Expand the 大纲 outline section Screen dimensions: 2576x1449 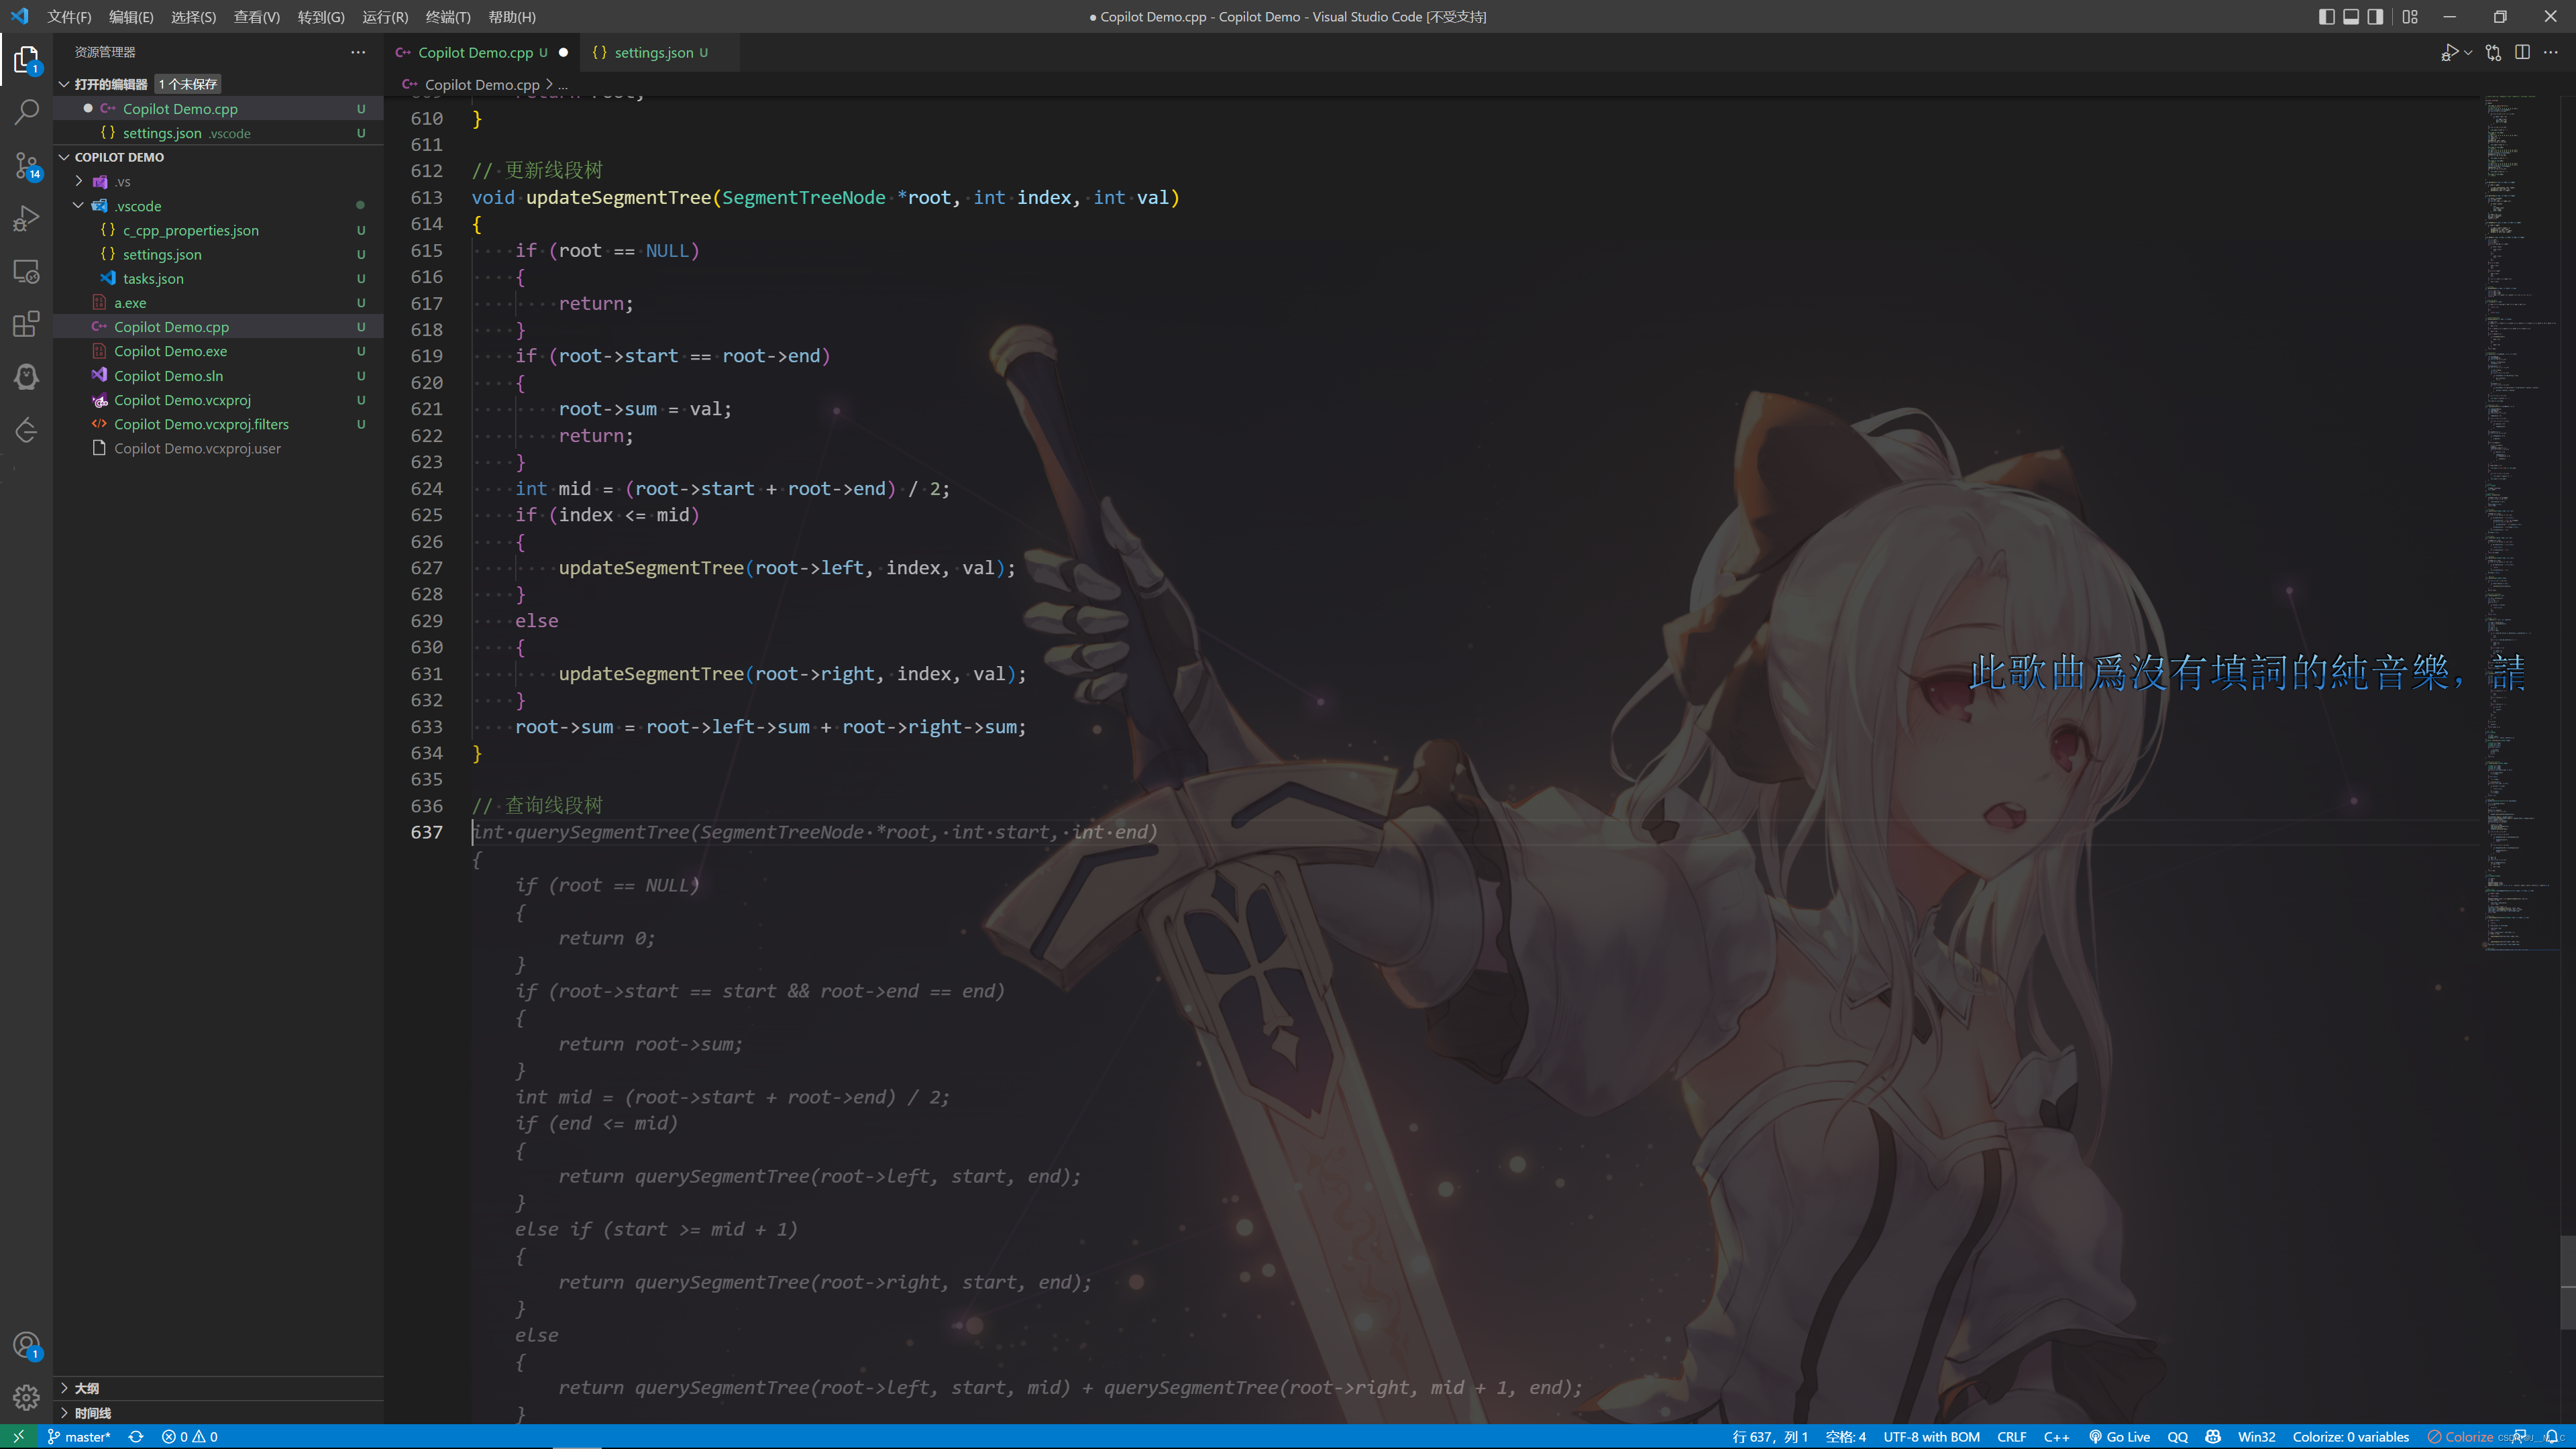(x=87, y=1388)
